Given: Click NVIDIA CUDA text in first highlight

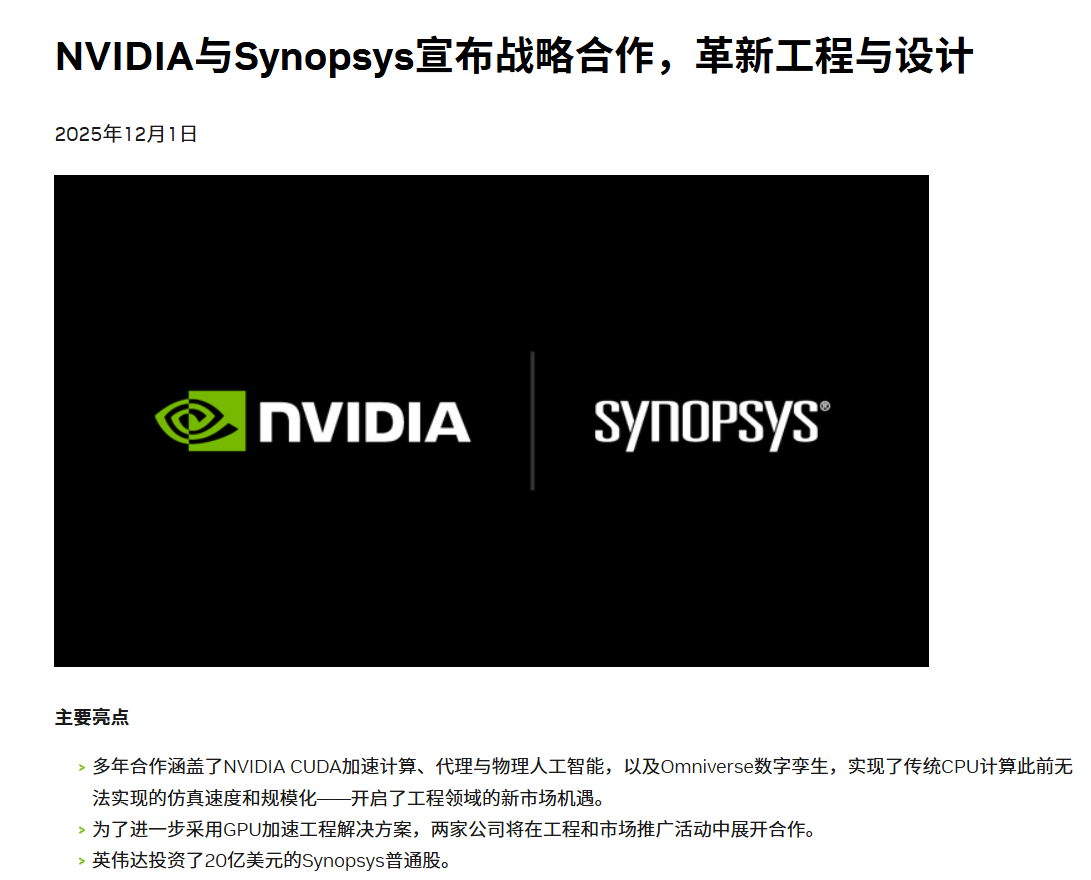Looking at the screenshot, I should (282, 767).
